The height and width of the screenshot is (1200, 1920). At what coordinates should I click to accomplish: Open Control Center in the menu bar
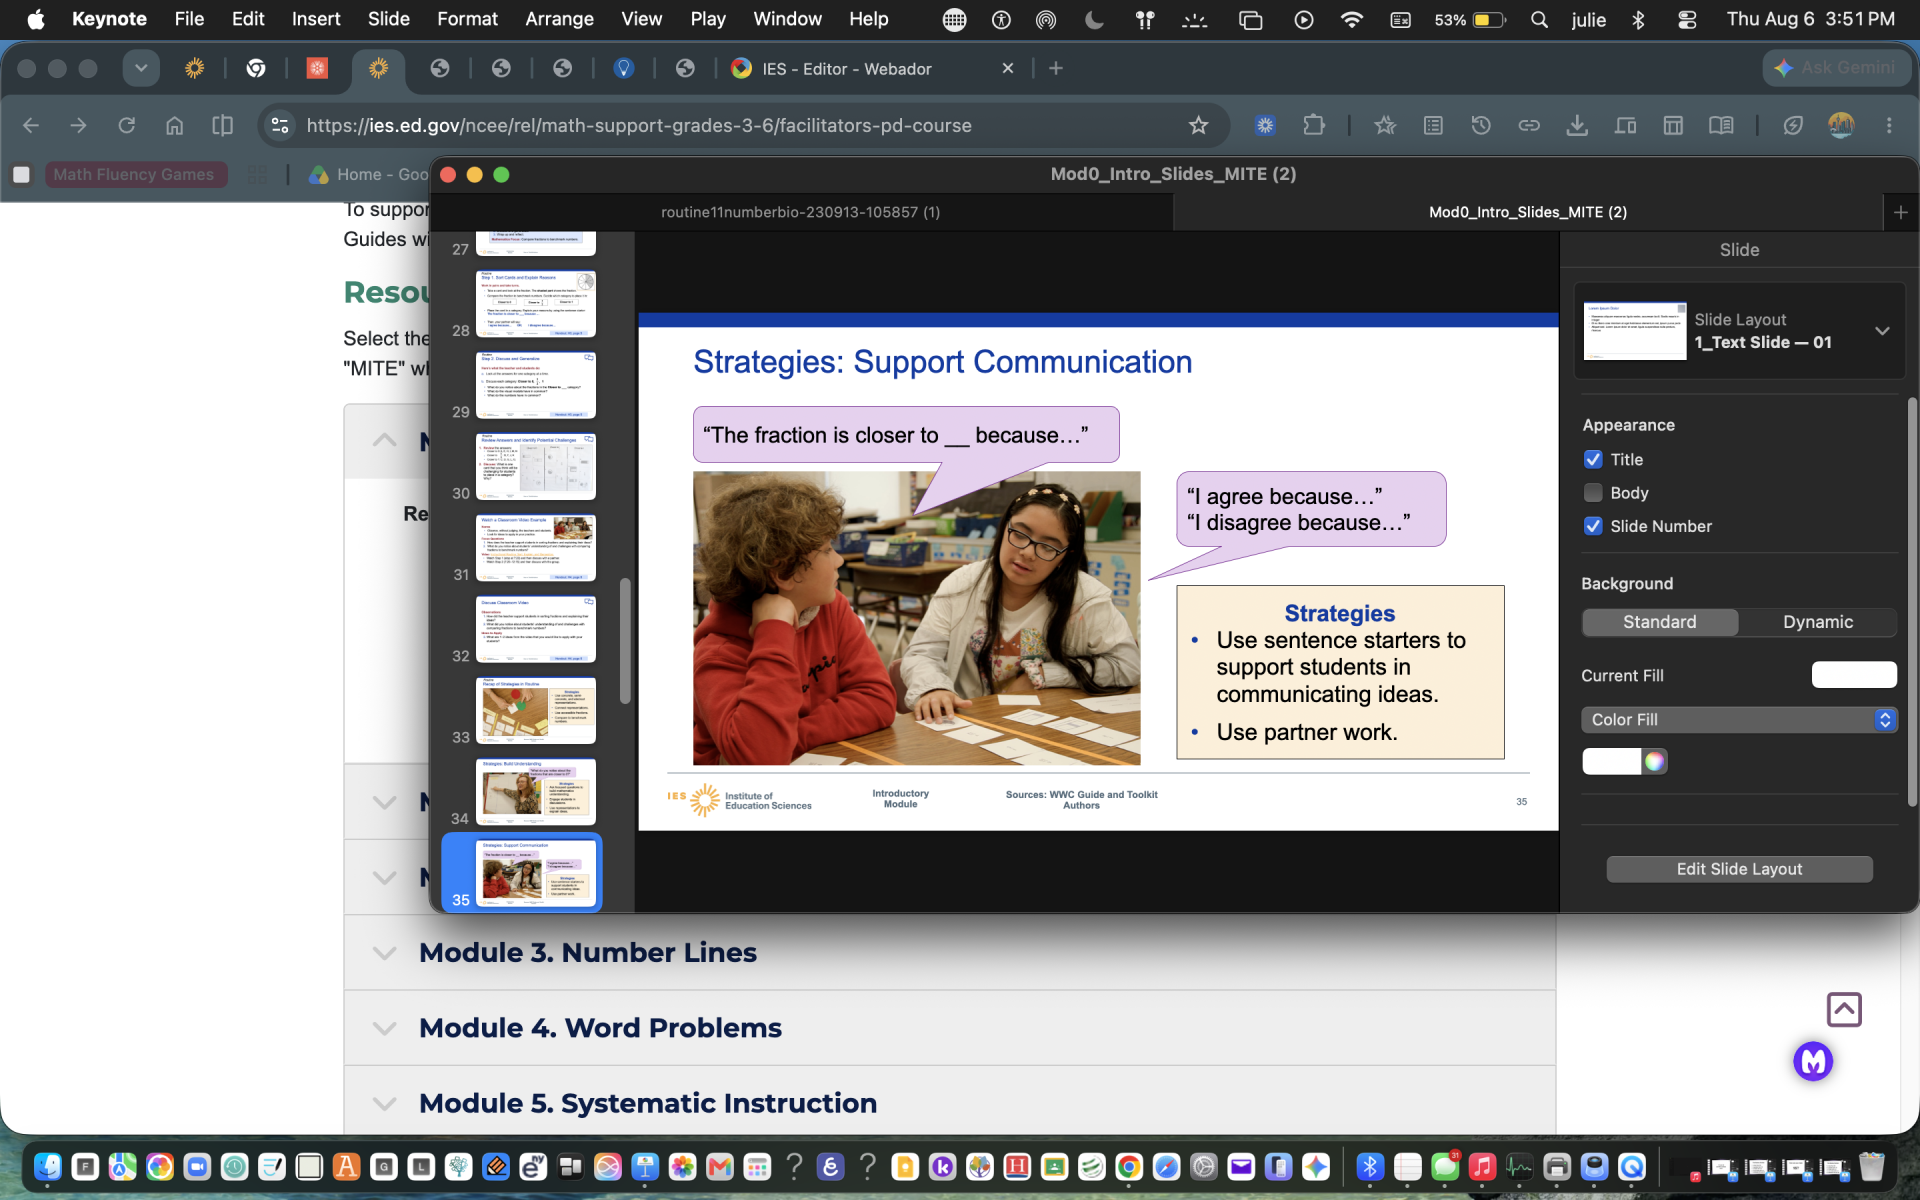point(1687,19)
